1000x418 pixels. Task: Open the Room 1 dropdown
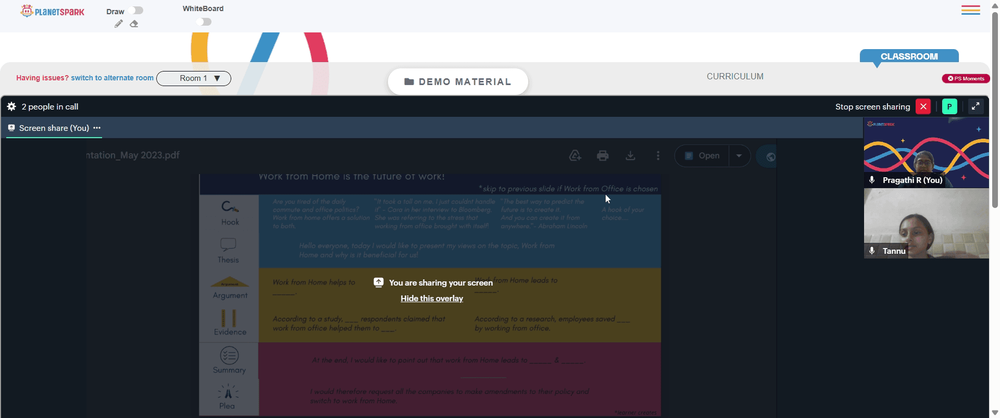pyautogui.click(x=194, y=78)
